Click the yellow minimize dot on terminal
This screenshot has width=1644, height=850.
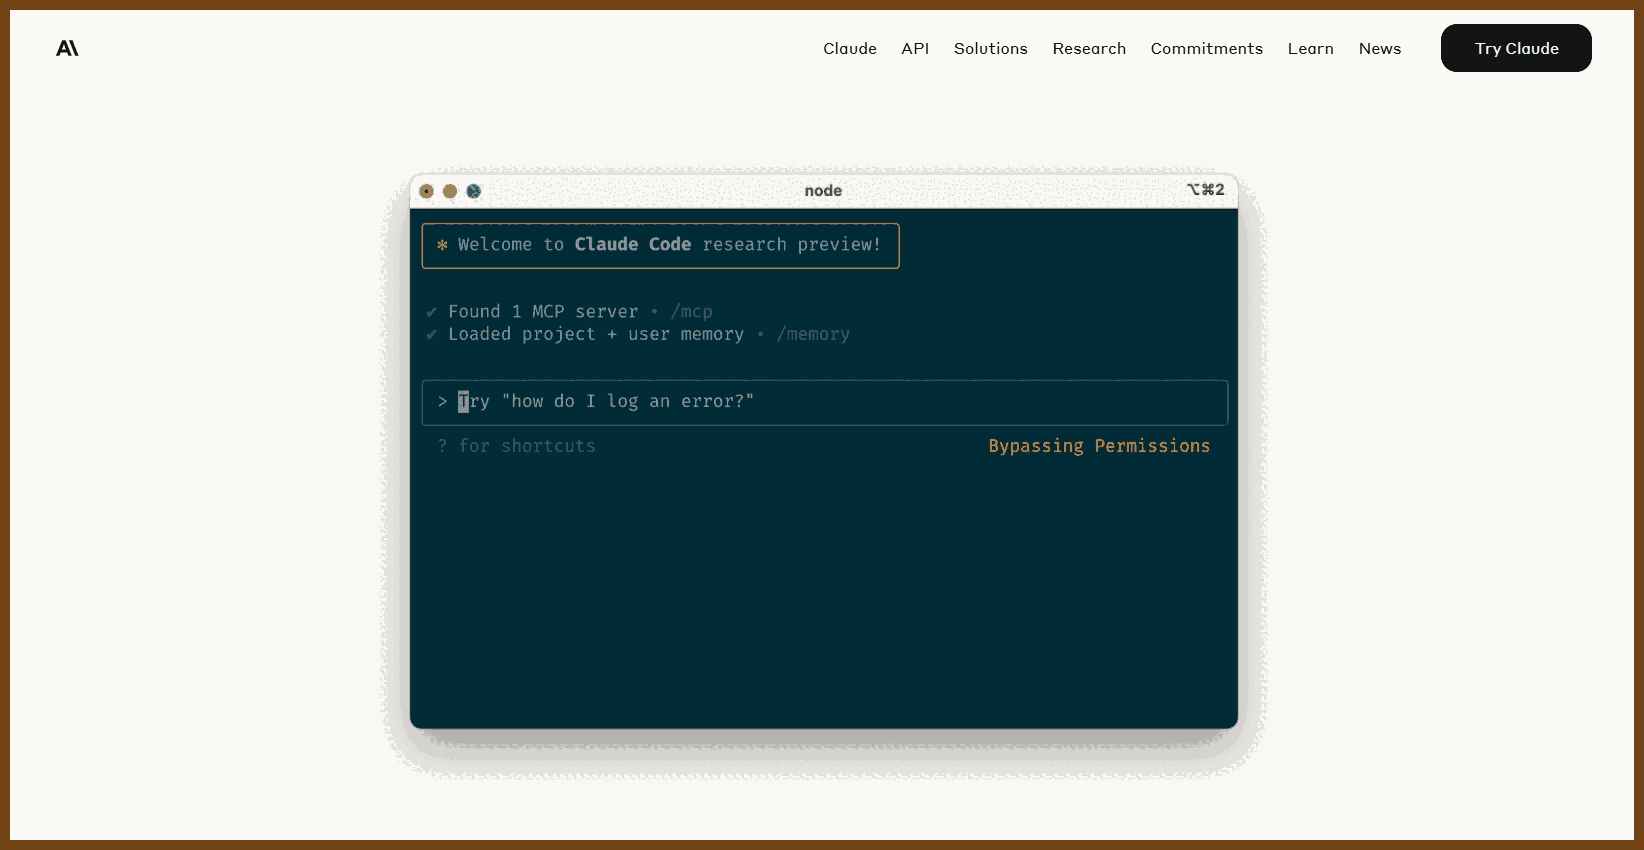[x=450, y=191]
